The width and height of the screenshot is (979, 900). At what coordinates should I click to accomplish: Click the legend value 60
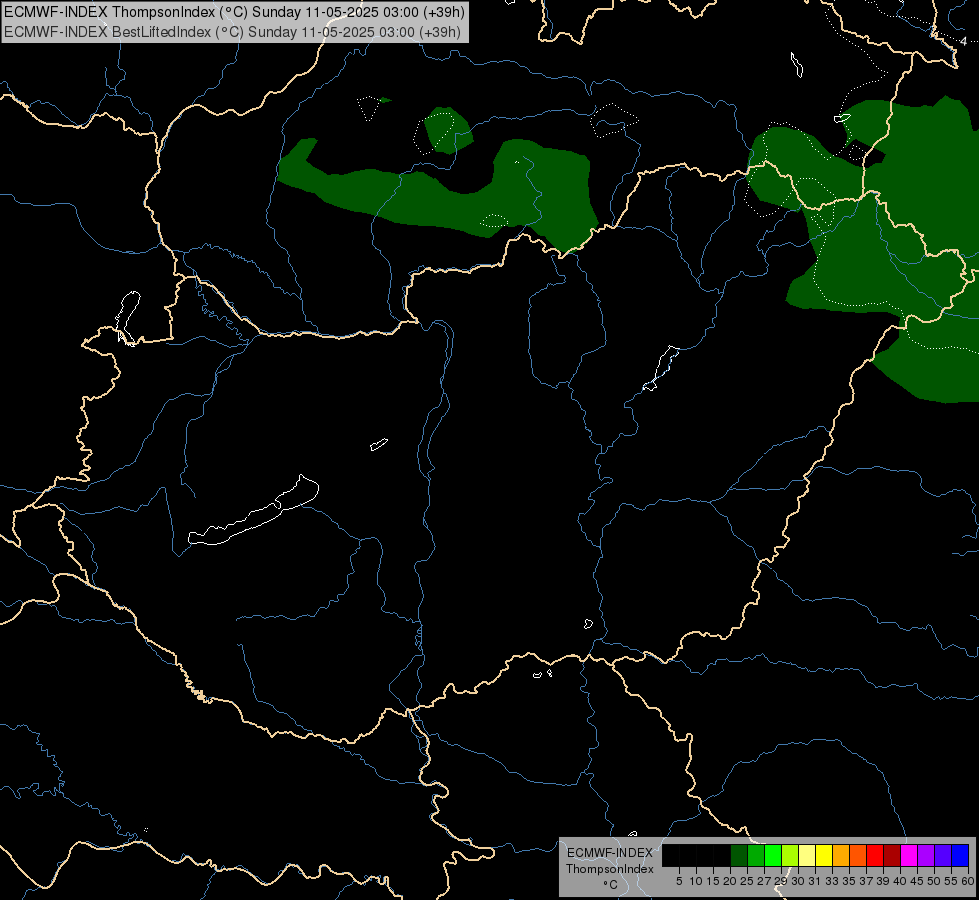(x=968, y=881)
